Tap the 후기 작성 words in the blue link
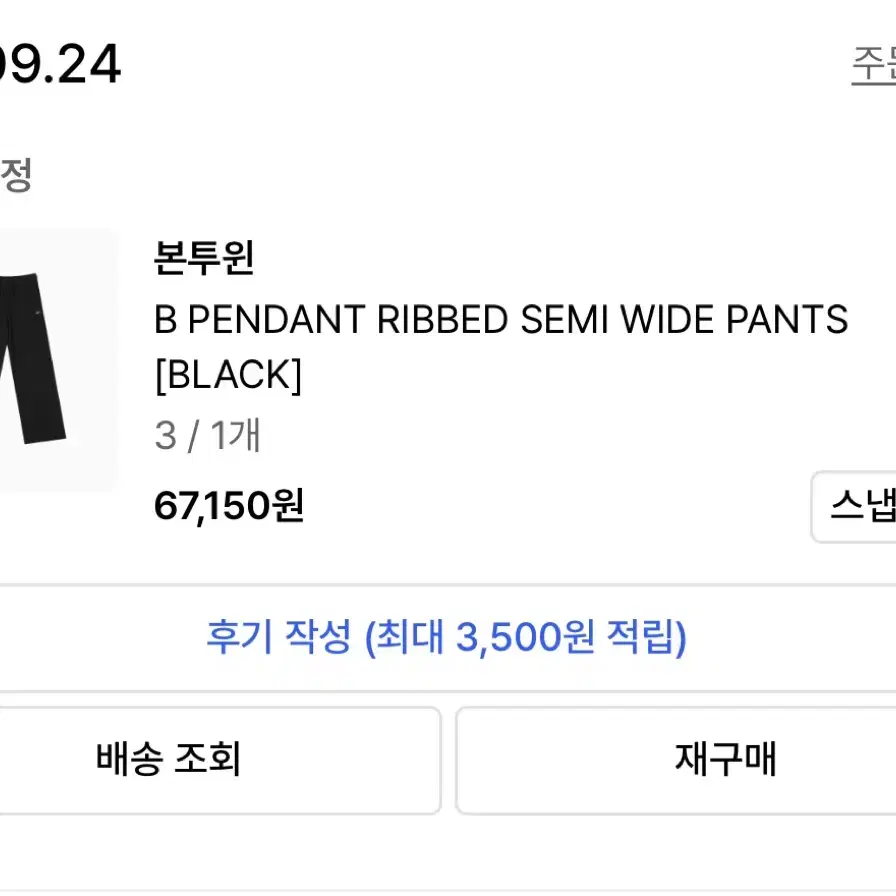 (279, 637)
